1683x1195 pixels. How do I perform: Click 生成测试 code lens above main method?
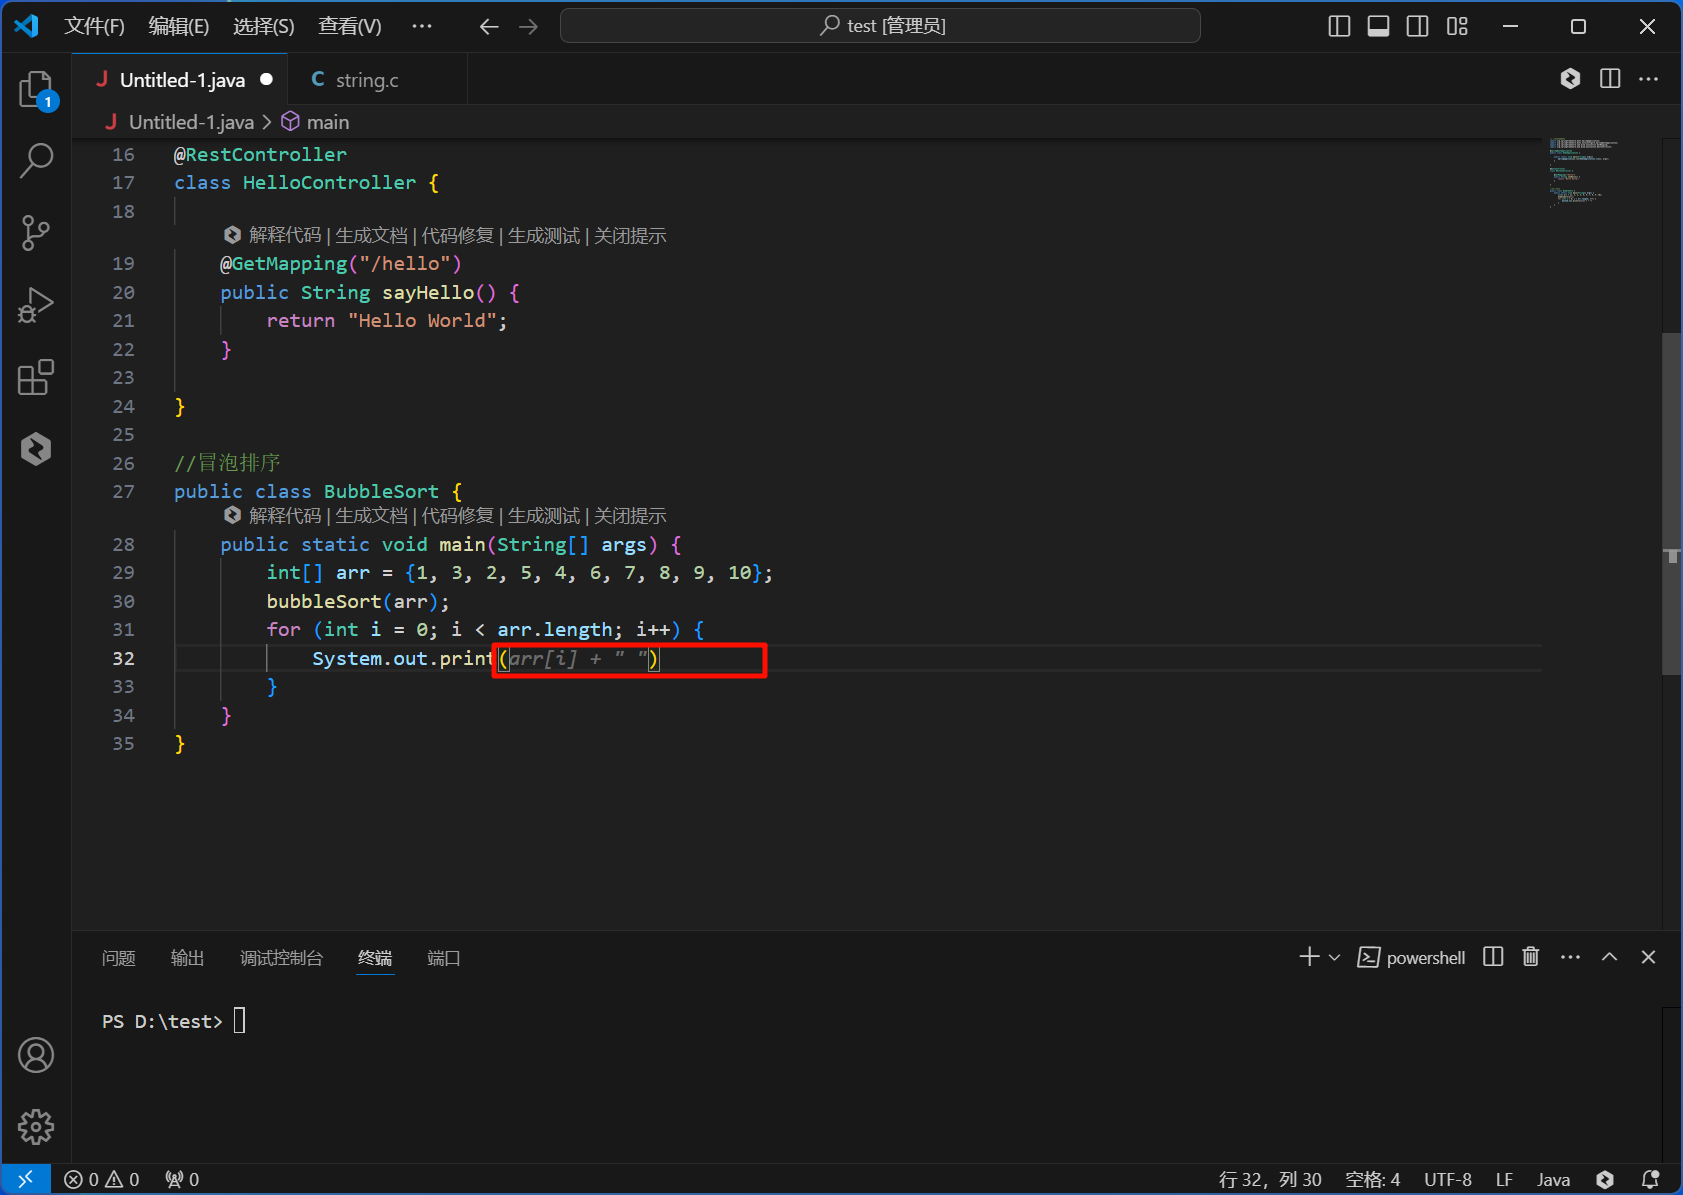[x=543, y=516]
